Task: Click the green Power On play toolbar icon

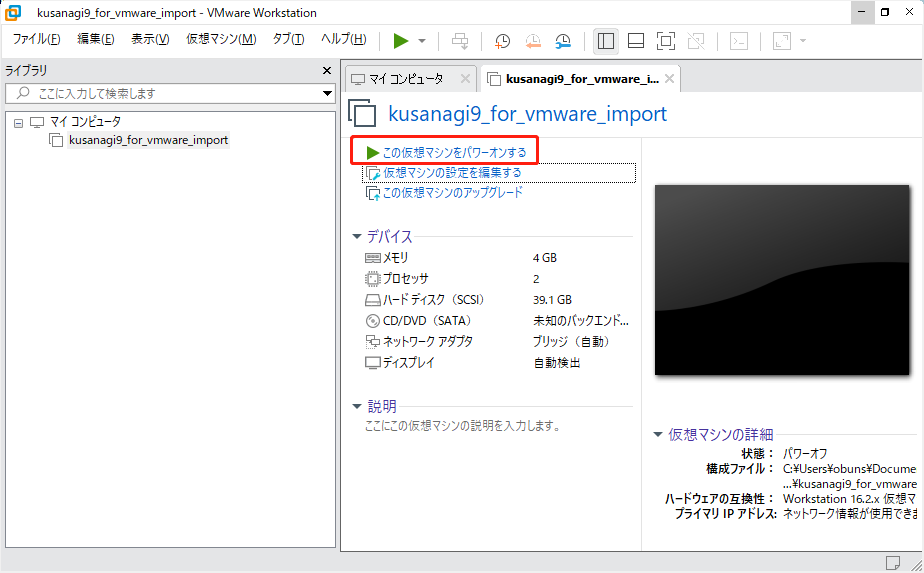Action: pyautogui.click(x=401, y=41)
